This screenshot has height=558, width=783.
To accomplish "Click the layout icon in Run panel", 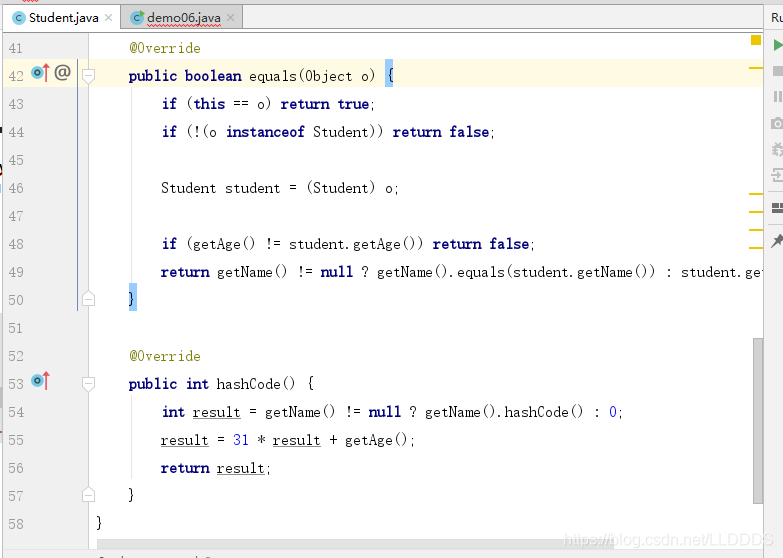I will 778,208.
